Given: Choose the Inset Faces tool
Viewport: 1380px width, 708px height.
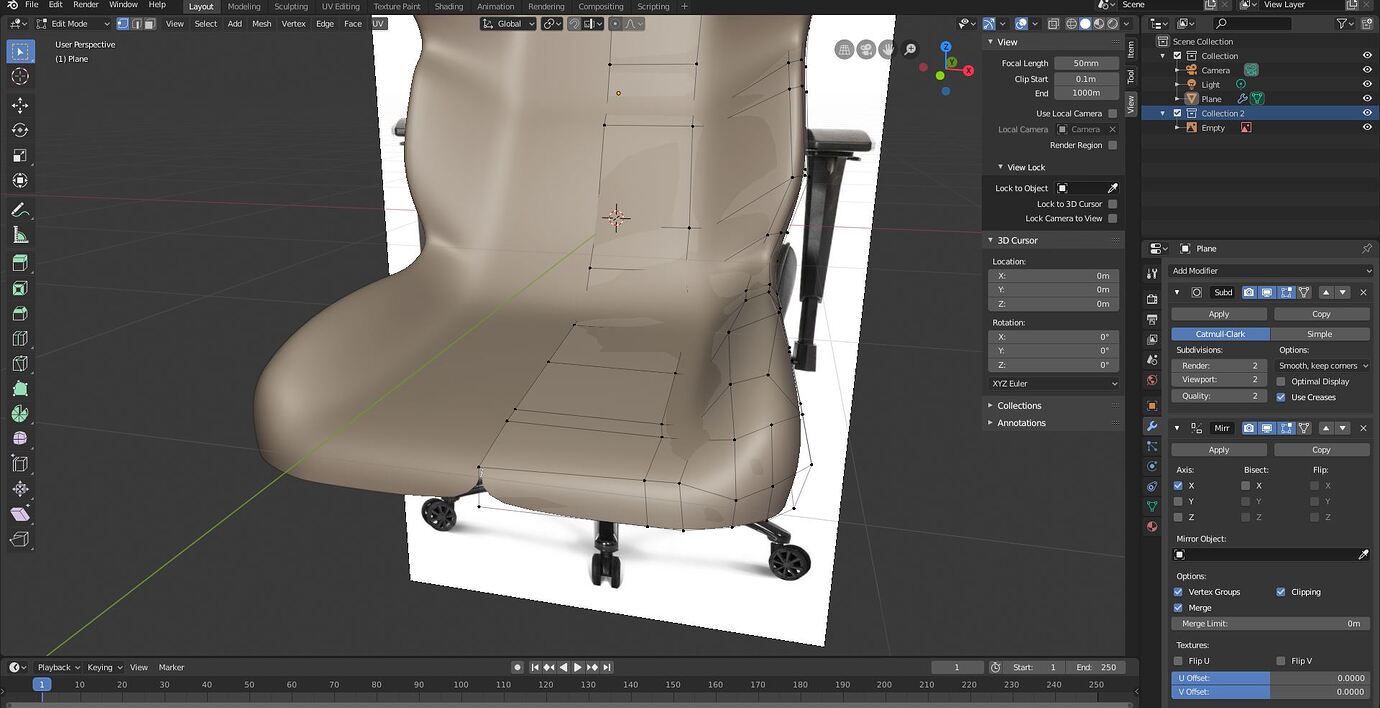Looking at the screenshot, I should (x=20, y=288).
